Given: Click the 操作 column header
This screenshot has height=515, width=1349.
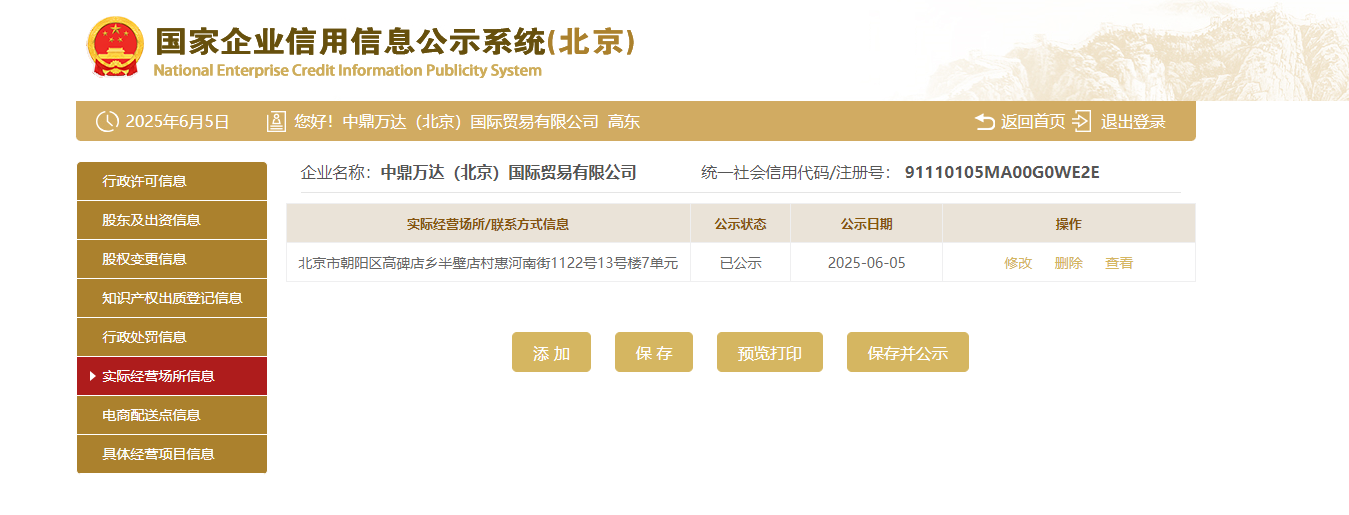Looking at the screenshot, I should coord(1069,224).
